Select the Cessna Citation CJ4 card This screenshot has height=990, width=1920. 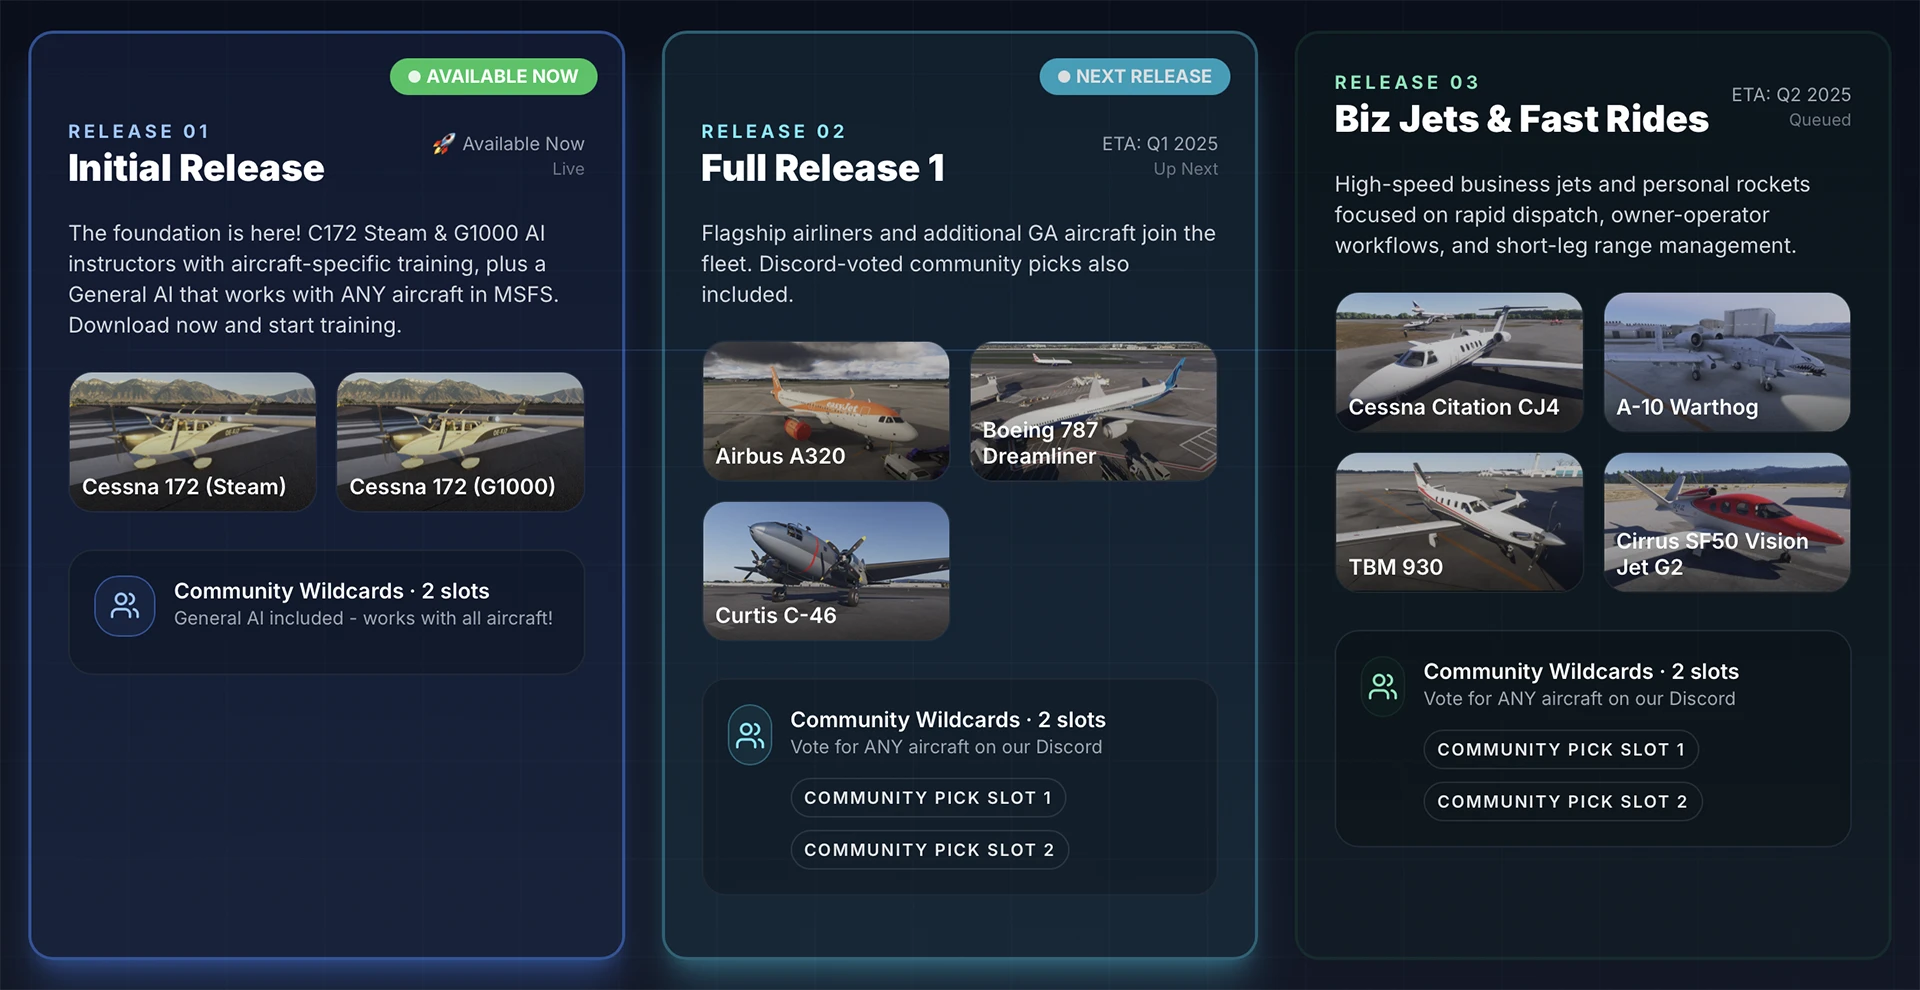[x=1459, y=362]
